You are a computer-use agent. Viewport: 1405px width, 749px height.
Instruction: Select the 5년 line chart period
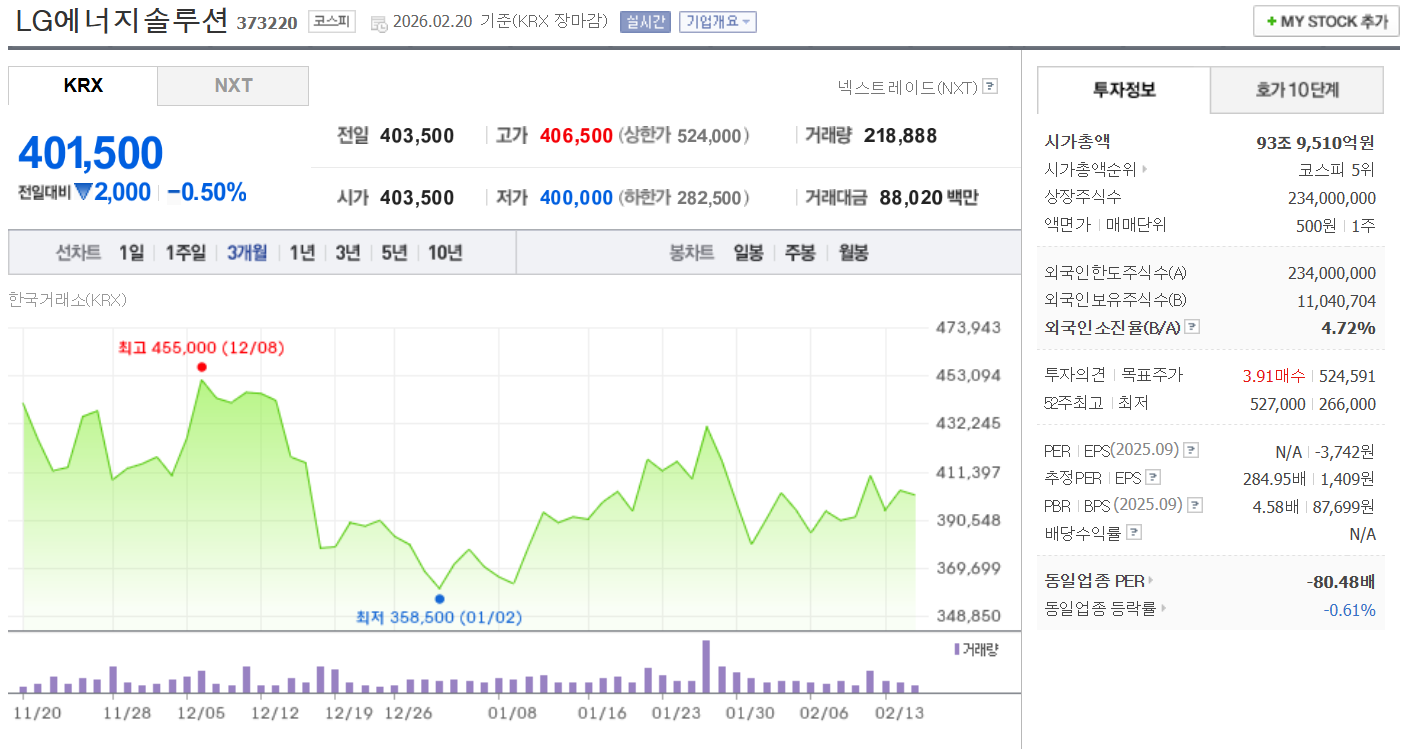[394, 253]
